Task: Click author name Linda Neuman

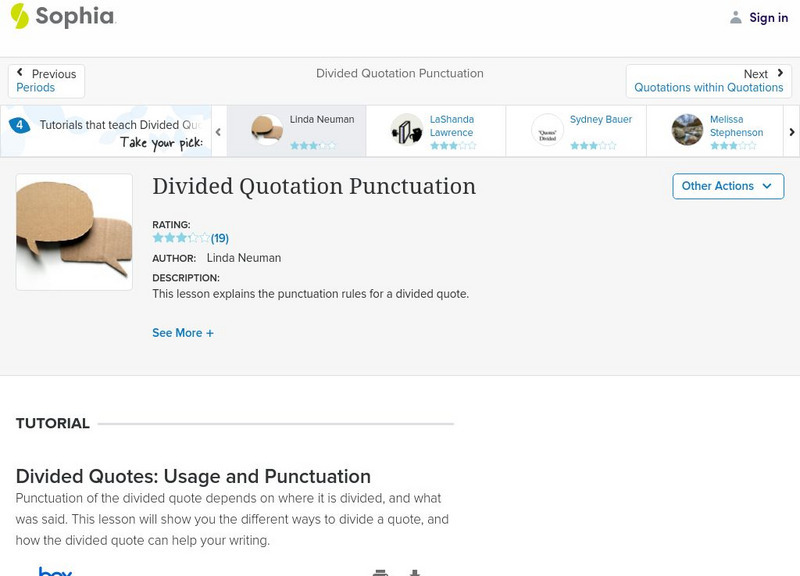Action: pos(244,258)
